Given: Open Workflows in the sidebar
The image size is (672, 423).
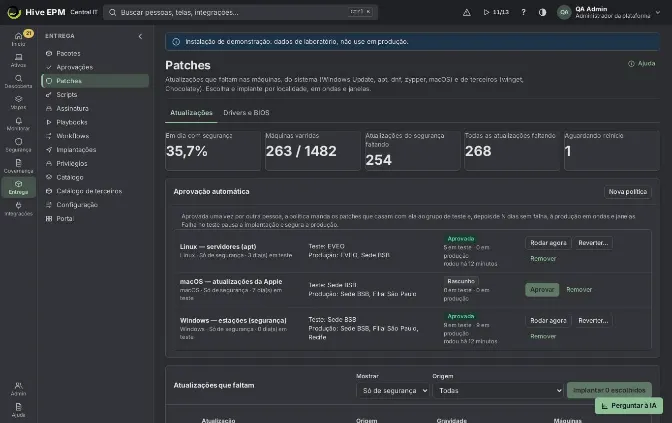Looking at the screenshot, I should coord(95,136).
